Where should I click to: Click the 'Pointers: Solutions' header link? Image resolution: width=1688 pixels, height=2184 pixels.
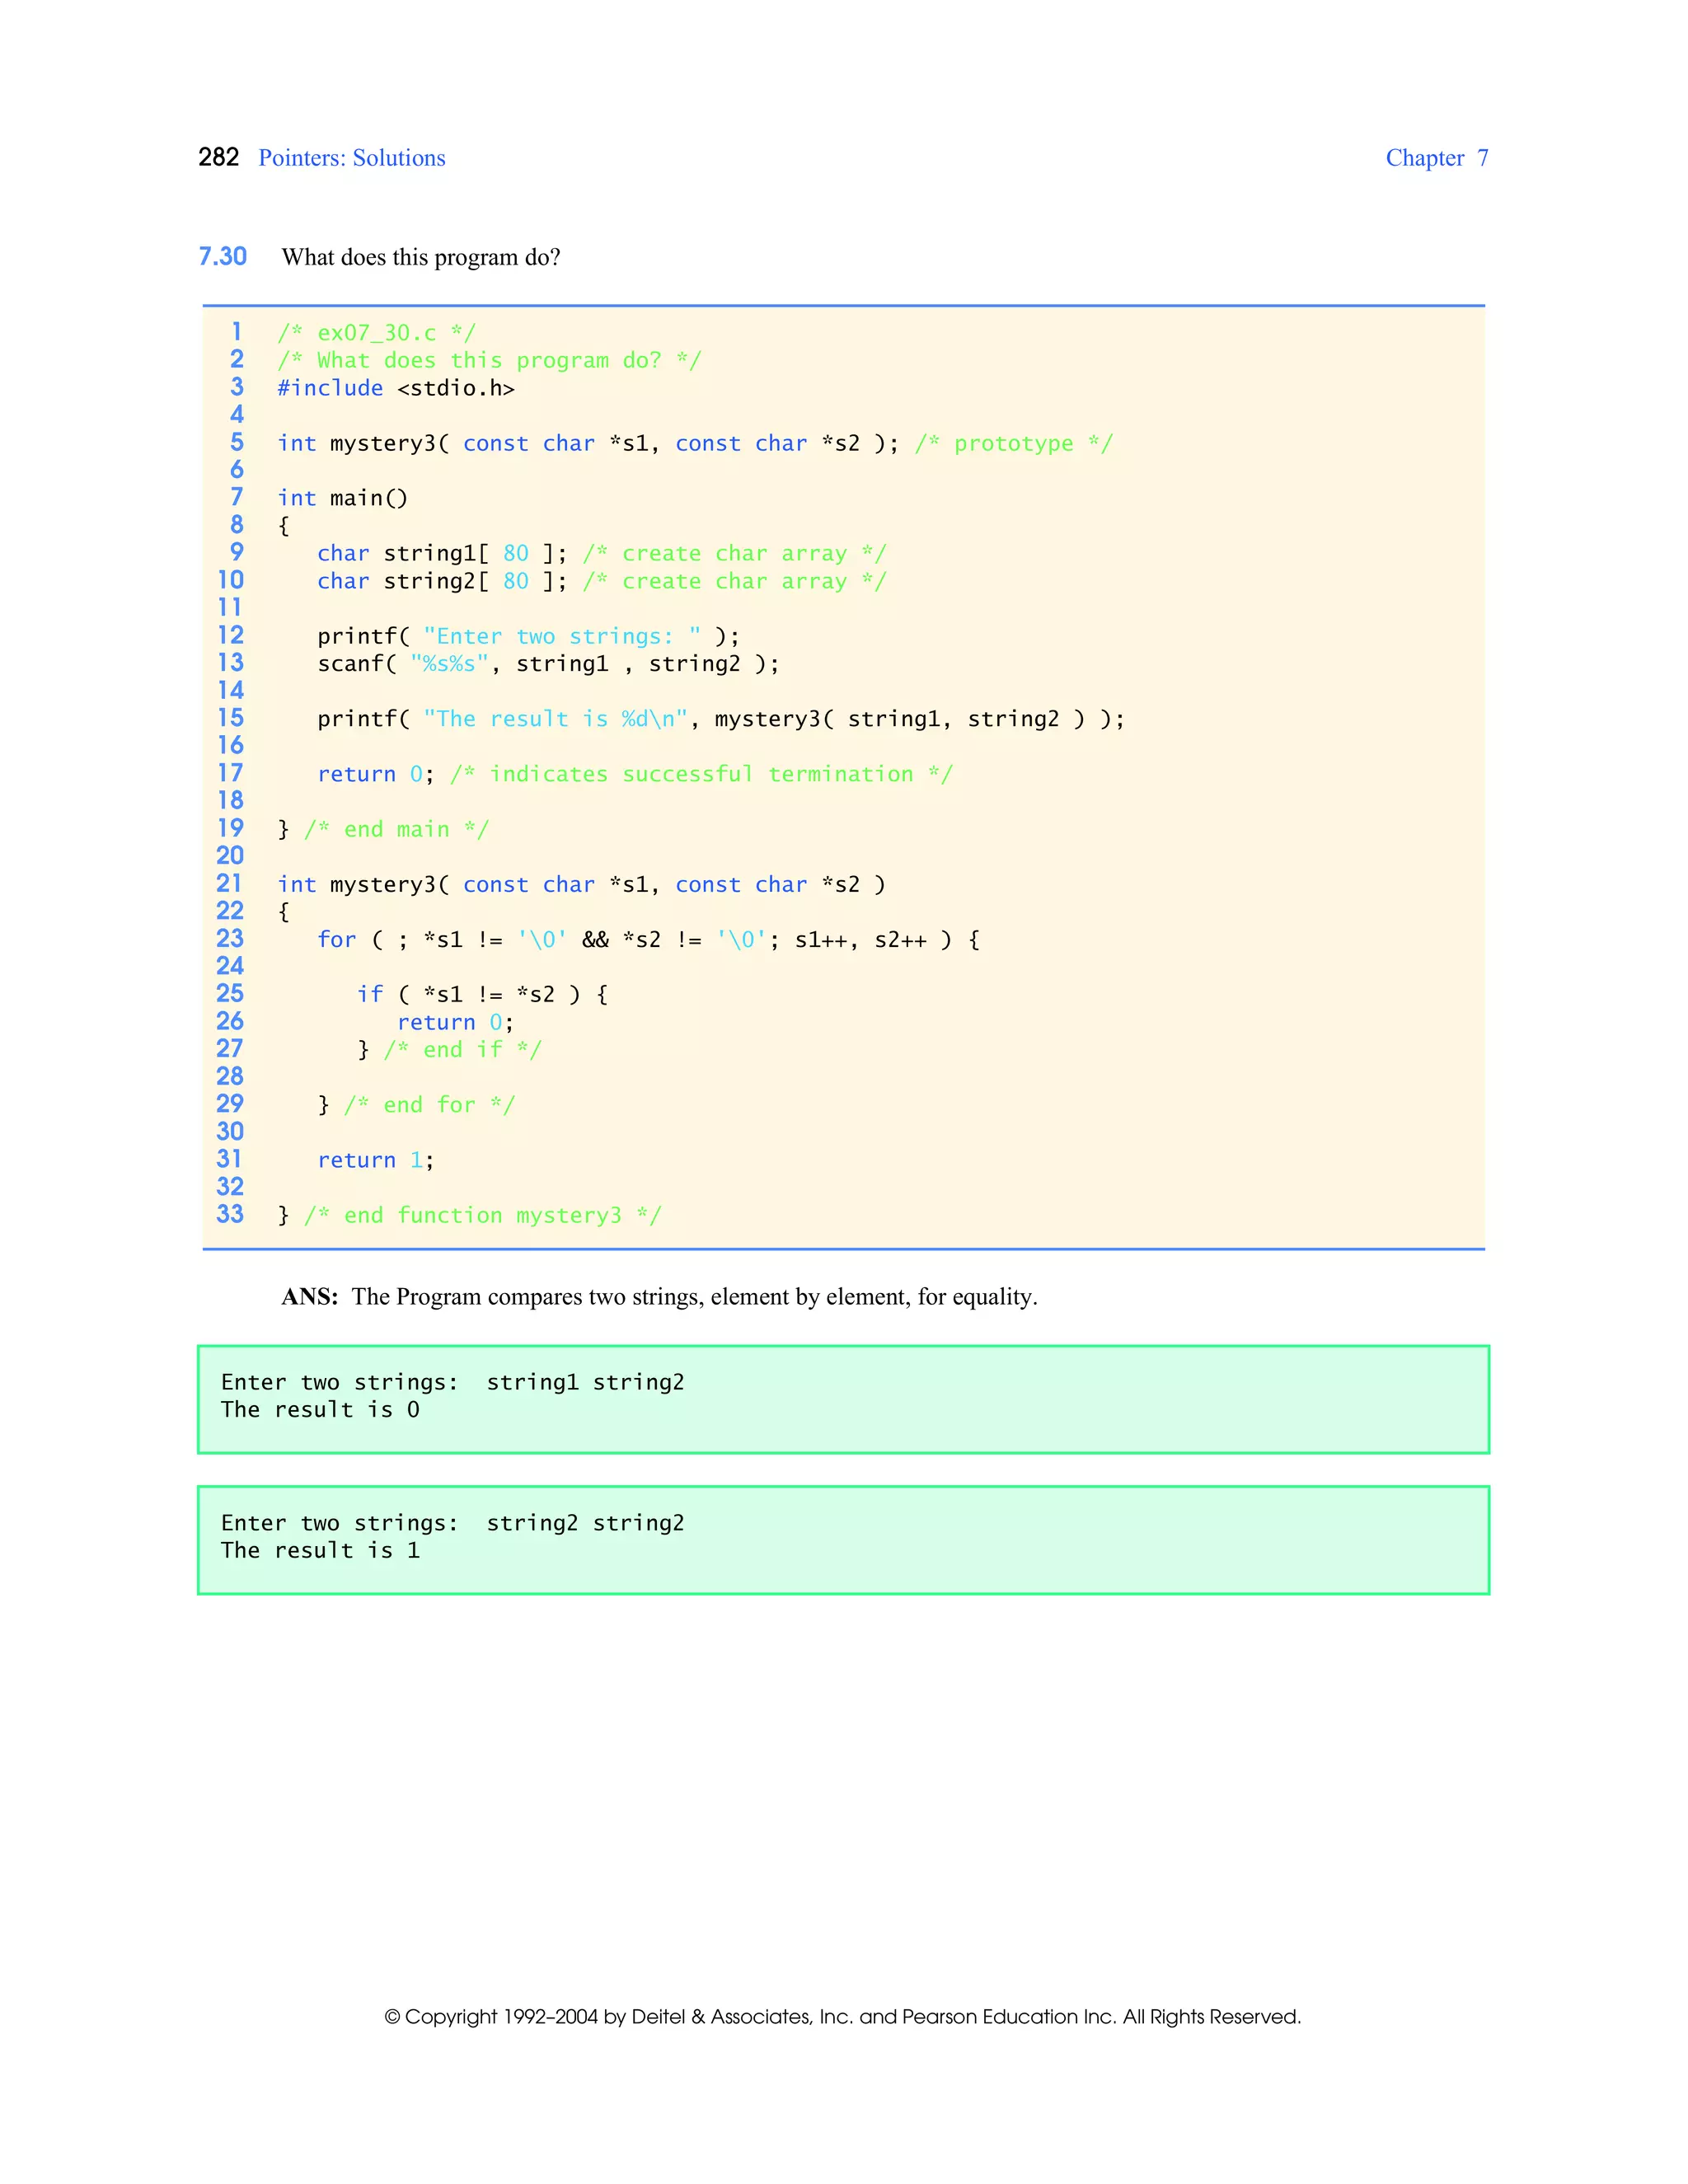351,158
